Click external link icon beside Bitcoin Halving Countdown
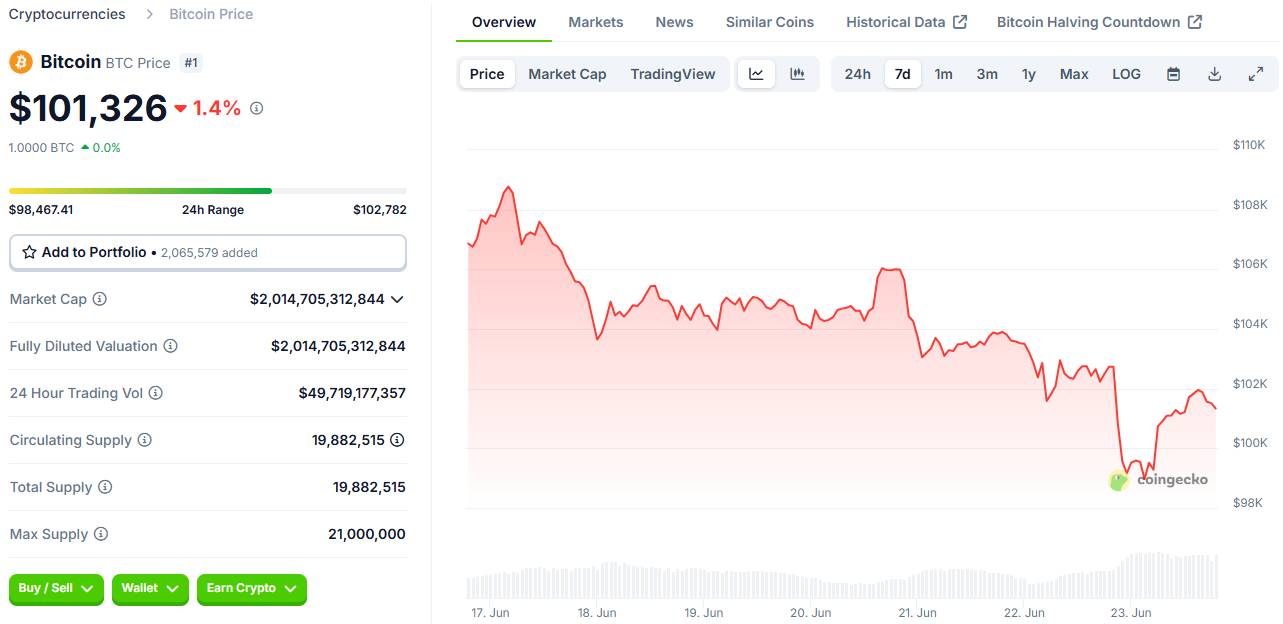Screen dimensions: 1283x624 pyautogui.click(x=1195, y=22)
